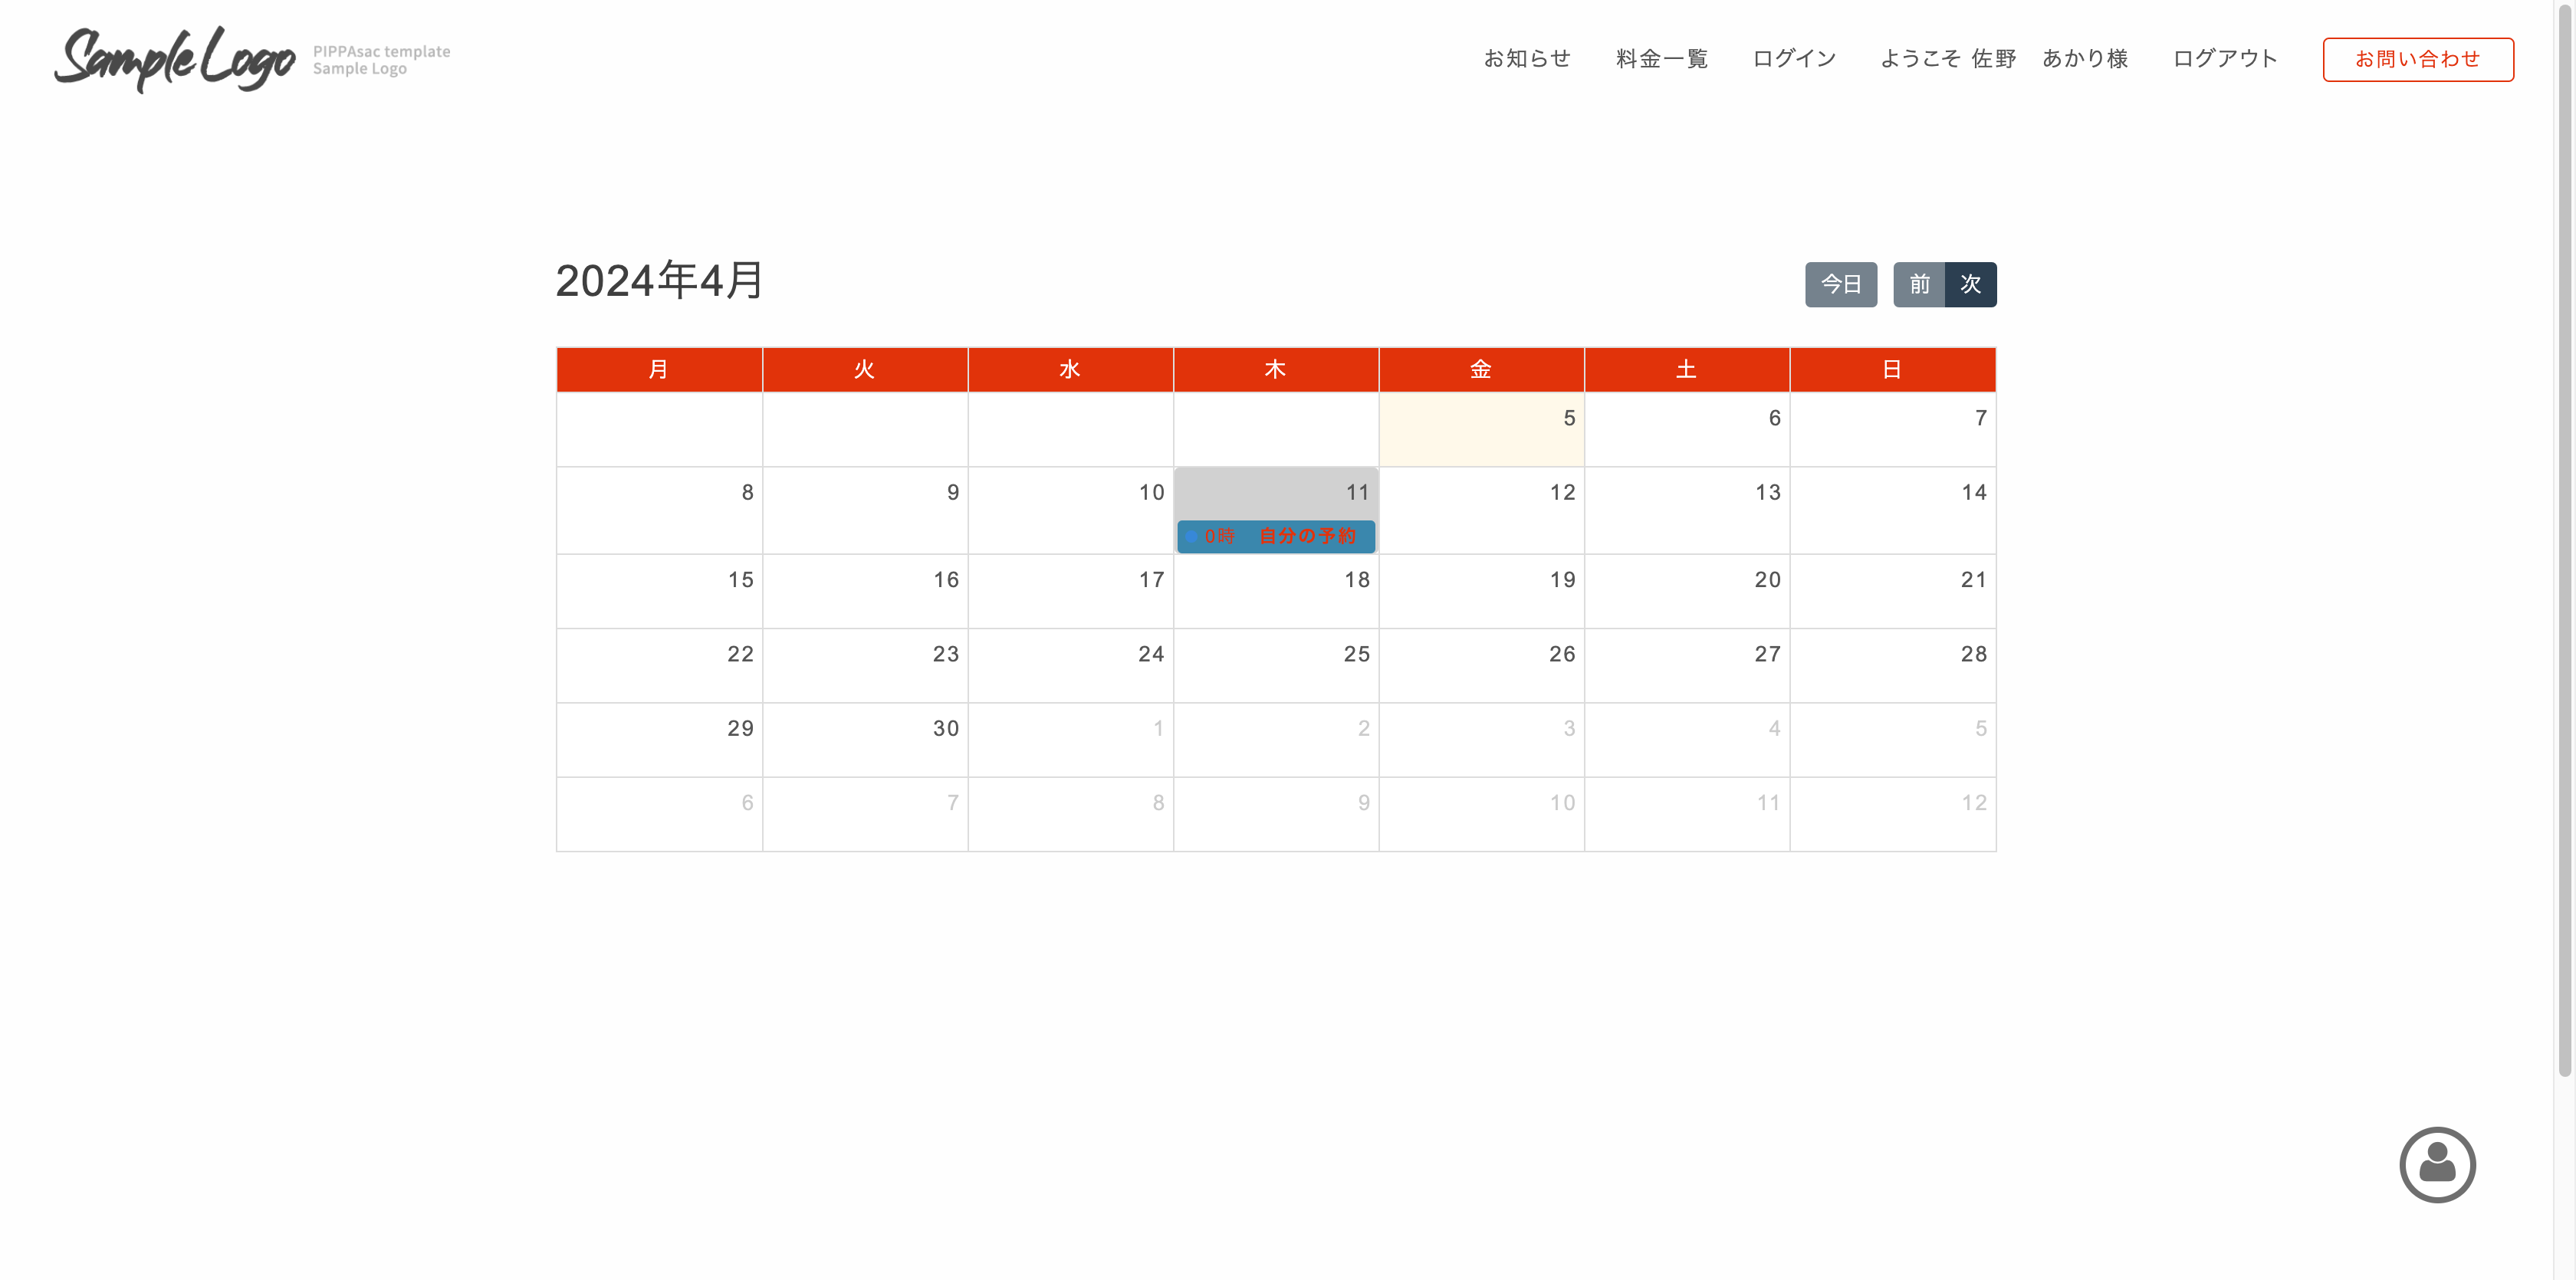This screenshot has width=2576, height=1280.
Task: Click the ようこそ 佐野 あかり様 link
Action: pyautogui.click(x=2003, y=59)
